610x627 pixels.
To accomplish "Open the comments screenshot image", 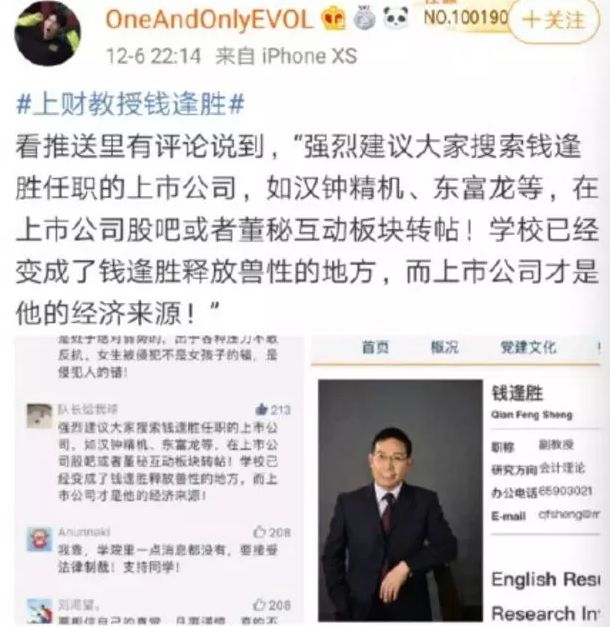I will tap(159, 480).
